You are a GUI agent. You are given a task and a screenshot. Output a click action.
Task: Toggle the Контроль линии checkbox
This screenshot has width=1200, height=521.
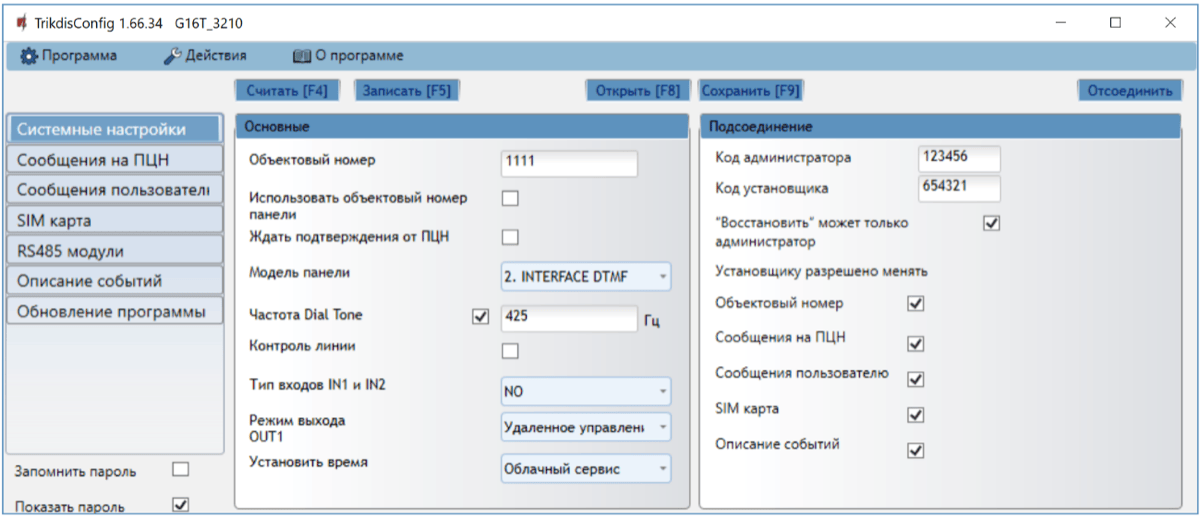coord(510,350)
